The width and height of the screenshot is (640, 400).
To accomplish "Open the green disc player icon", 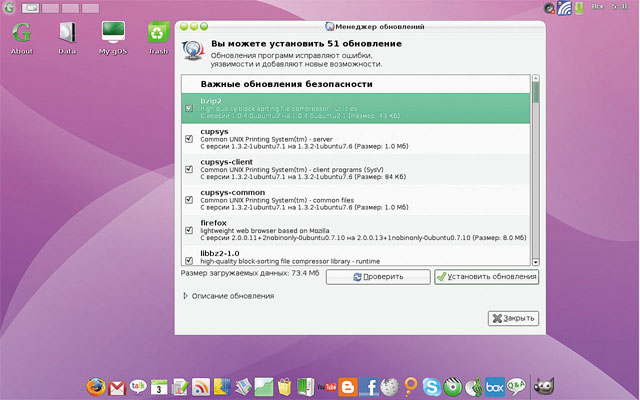I will click(x=452, y=387).
